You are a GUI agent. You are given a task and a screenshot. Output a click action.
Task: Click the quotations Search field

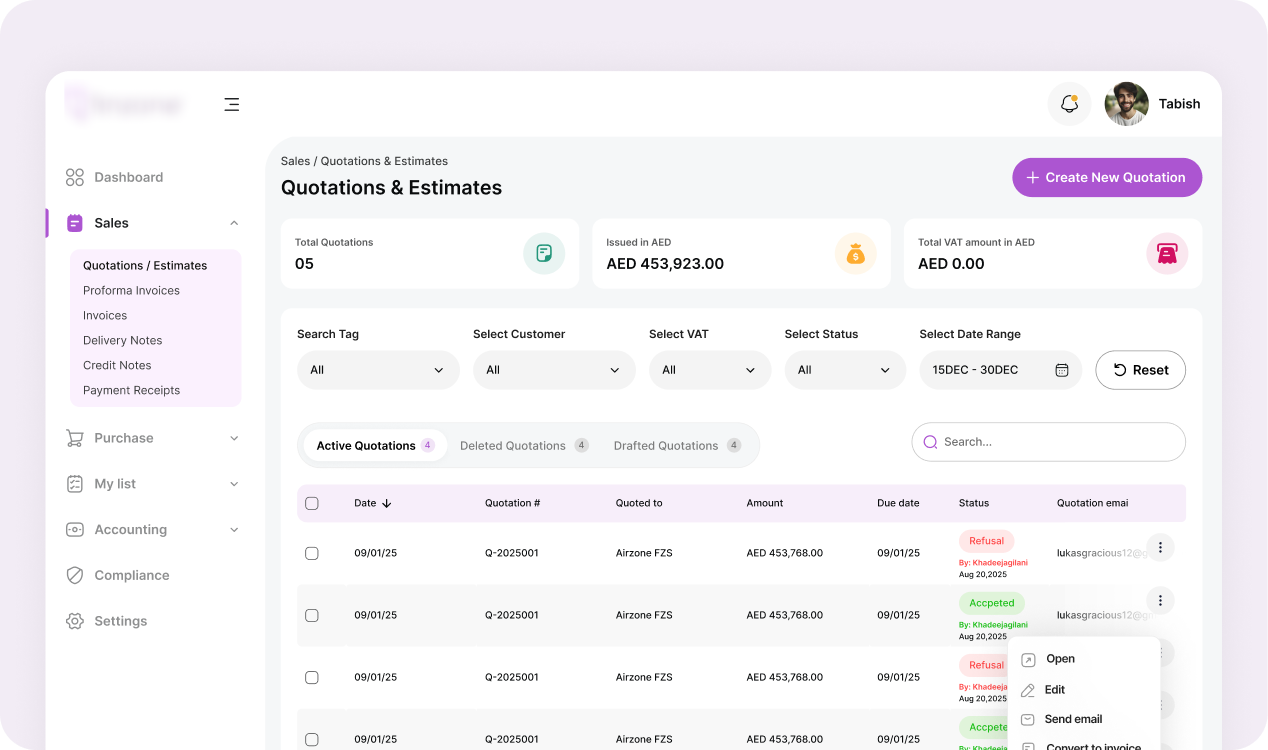(1048, 442)
